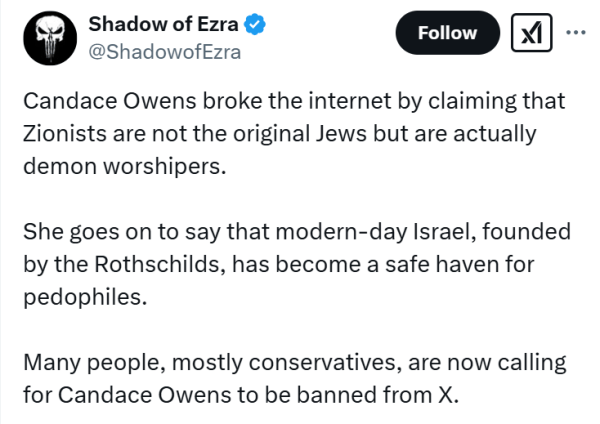Click the line starting "by the Rothschilds"
Image resolution: width=600 pixels, height=424 pixels.
(279, 265)
